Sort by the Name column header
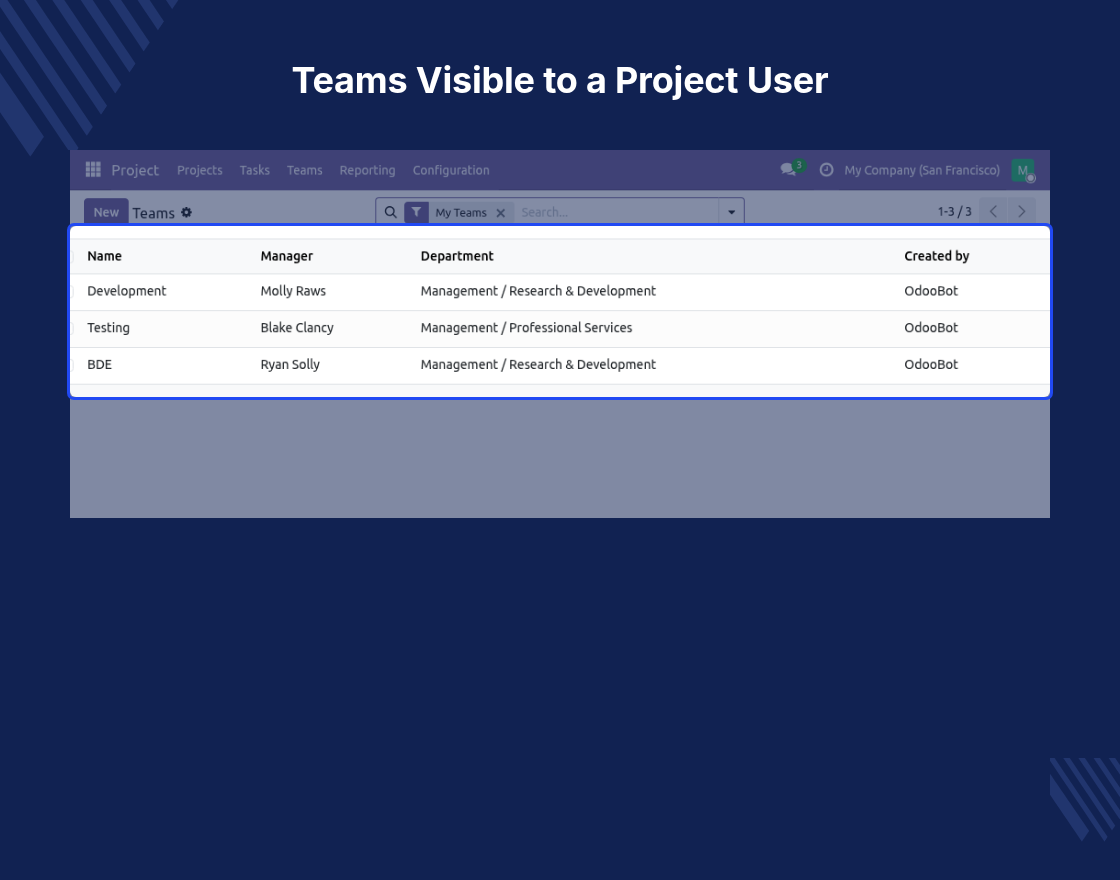The image size is (1120, 880). tap(104, 256)
